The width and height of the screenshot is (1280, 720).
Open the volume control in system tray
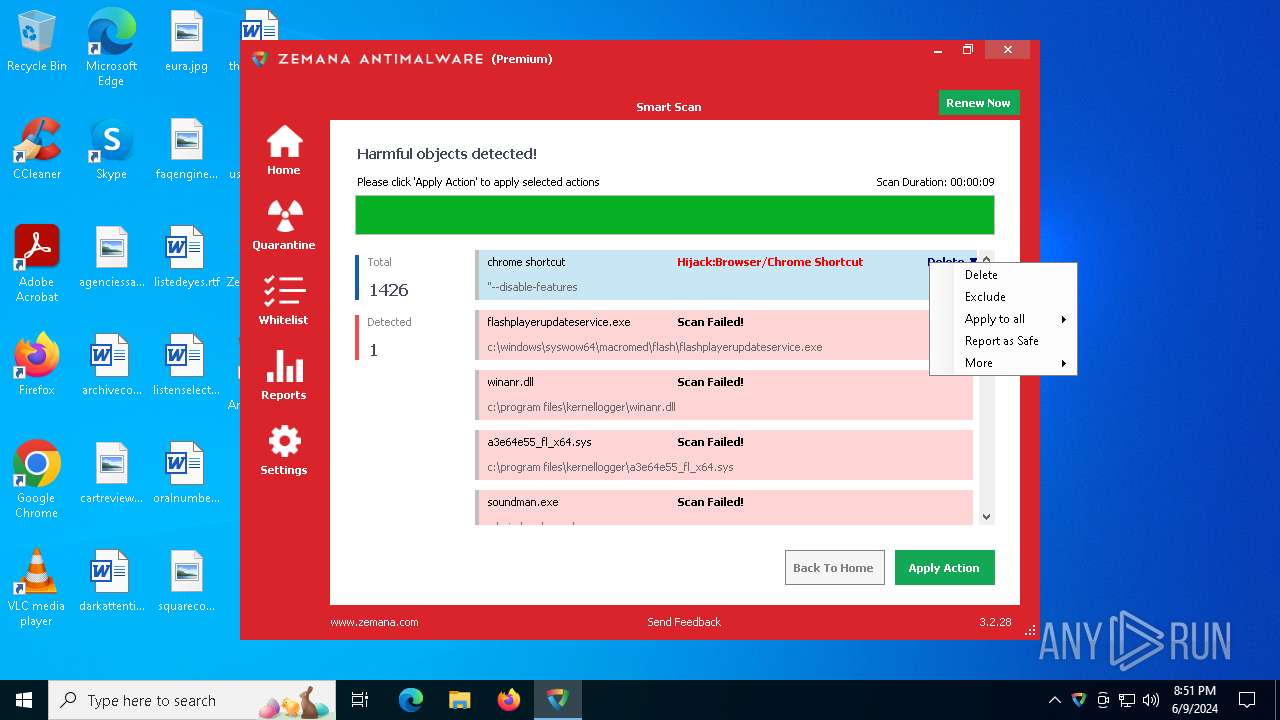coord(1151,700)
